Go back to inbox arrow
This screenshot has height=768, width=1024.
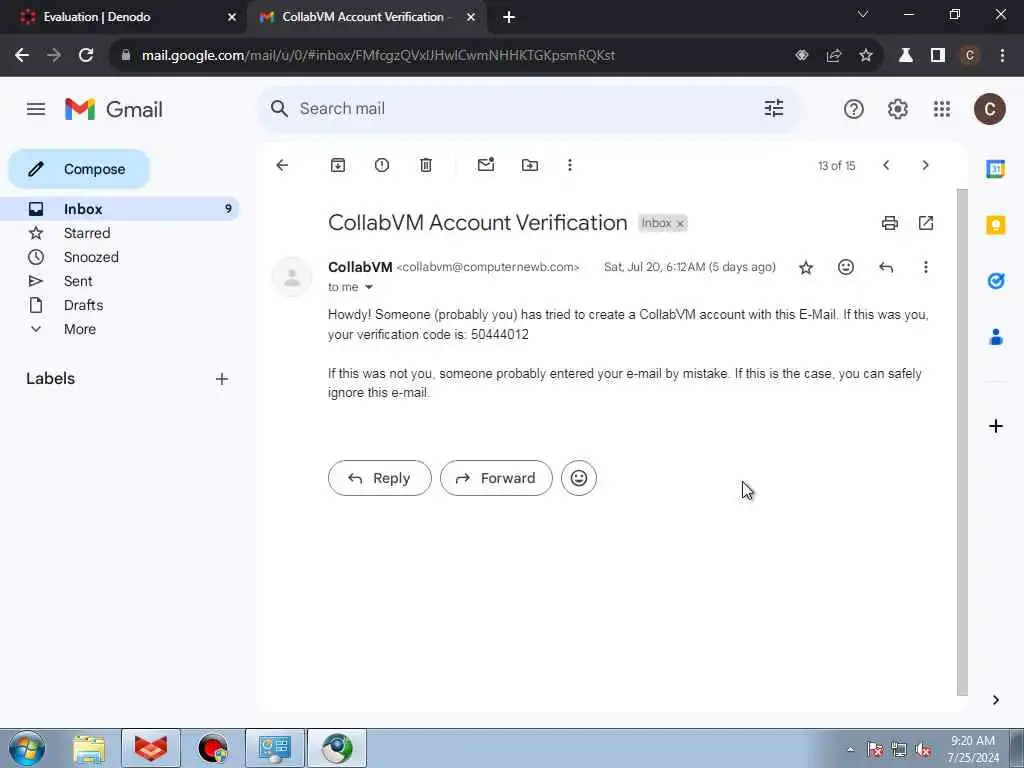(x=282, y=165)
